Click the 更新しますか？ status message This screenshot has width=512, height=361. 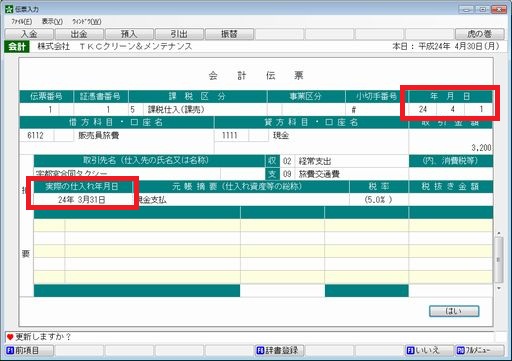click(43, 337)
